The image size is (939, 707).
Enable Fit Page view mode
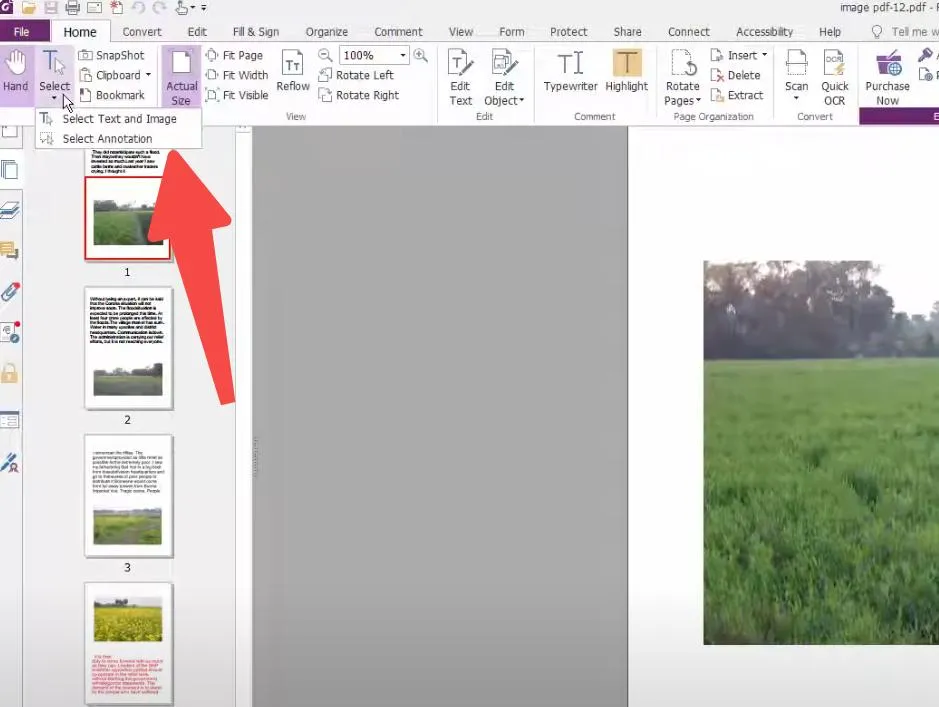click(243, 54)
